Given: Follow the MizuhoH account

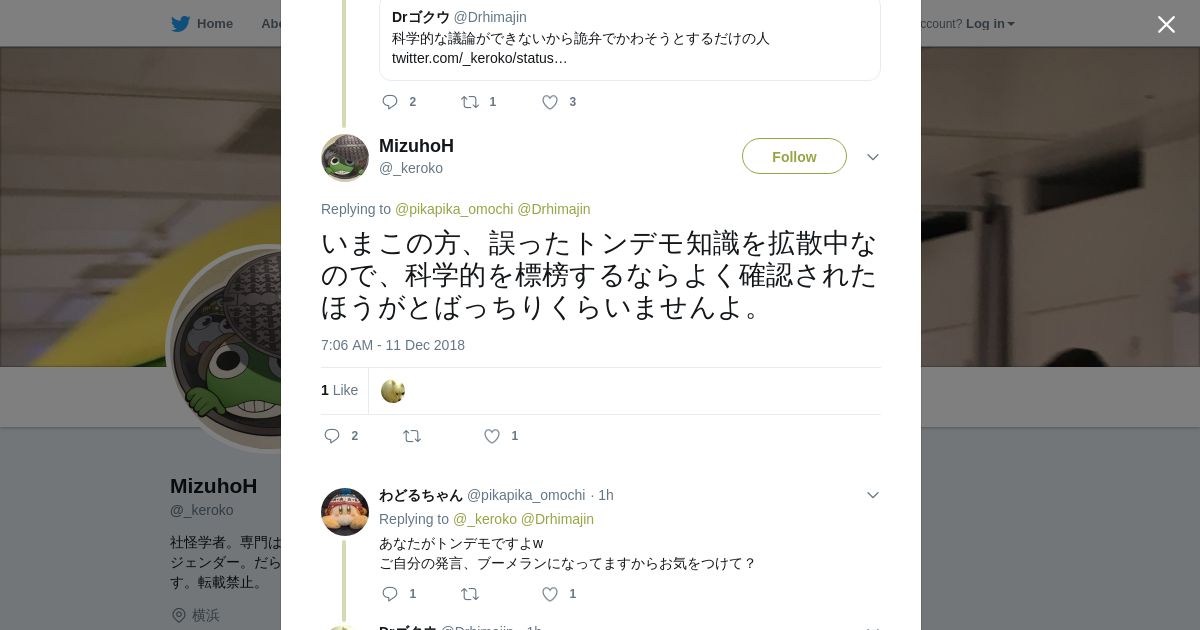Looking at the screenshot, I should (794, 157).
